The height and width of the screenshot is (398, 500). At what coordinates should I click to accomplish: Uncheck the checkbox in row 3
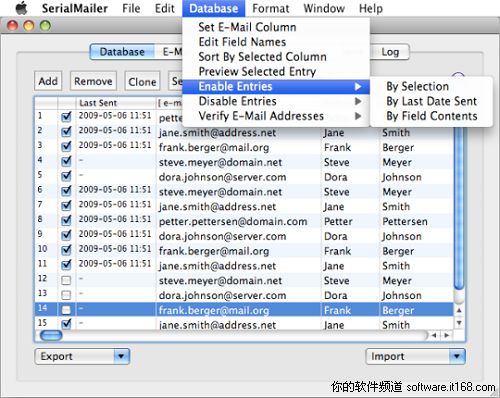coord(66,146)
